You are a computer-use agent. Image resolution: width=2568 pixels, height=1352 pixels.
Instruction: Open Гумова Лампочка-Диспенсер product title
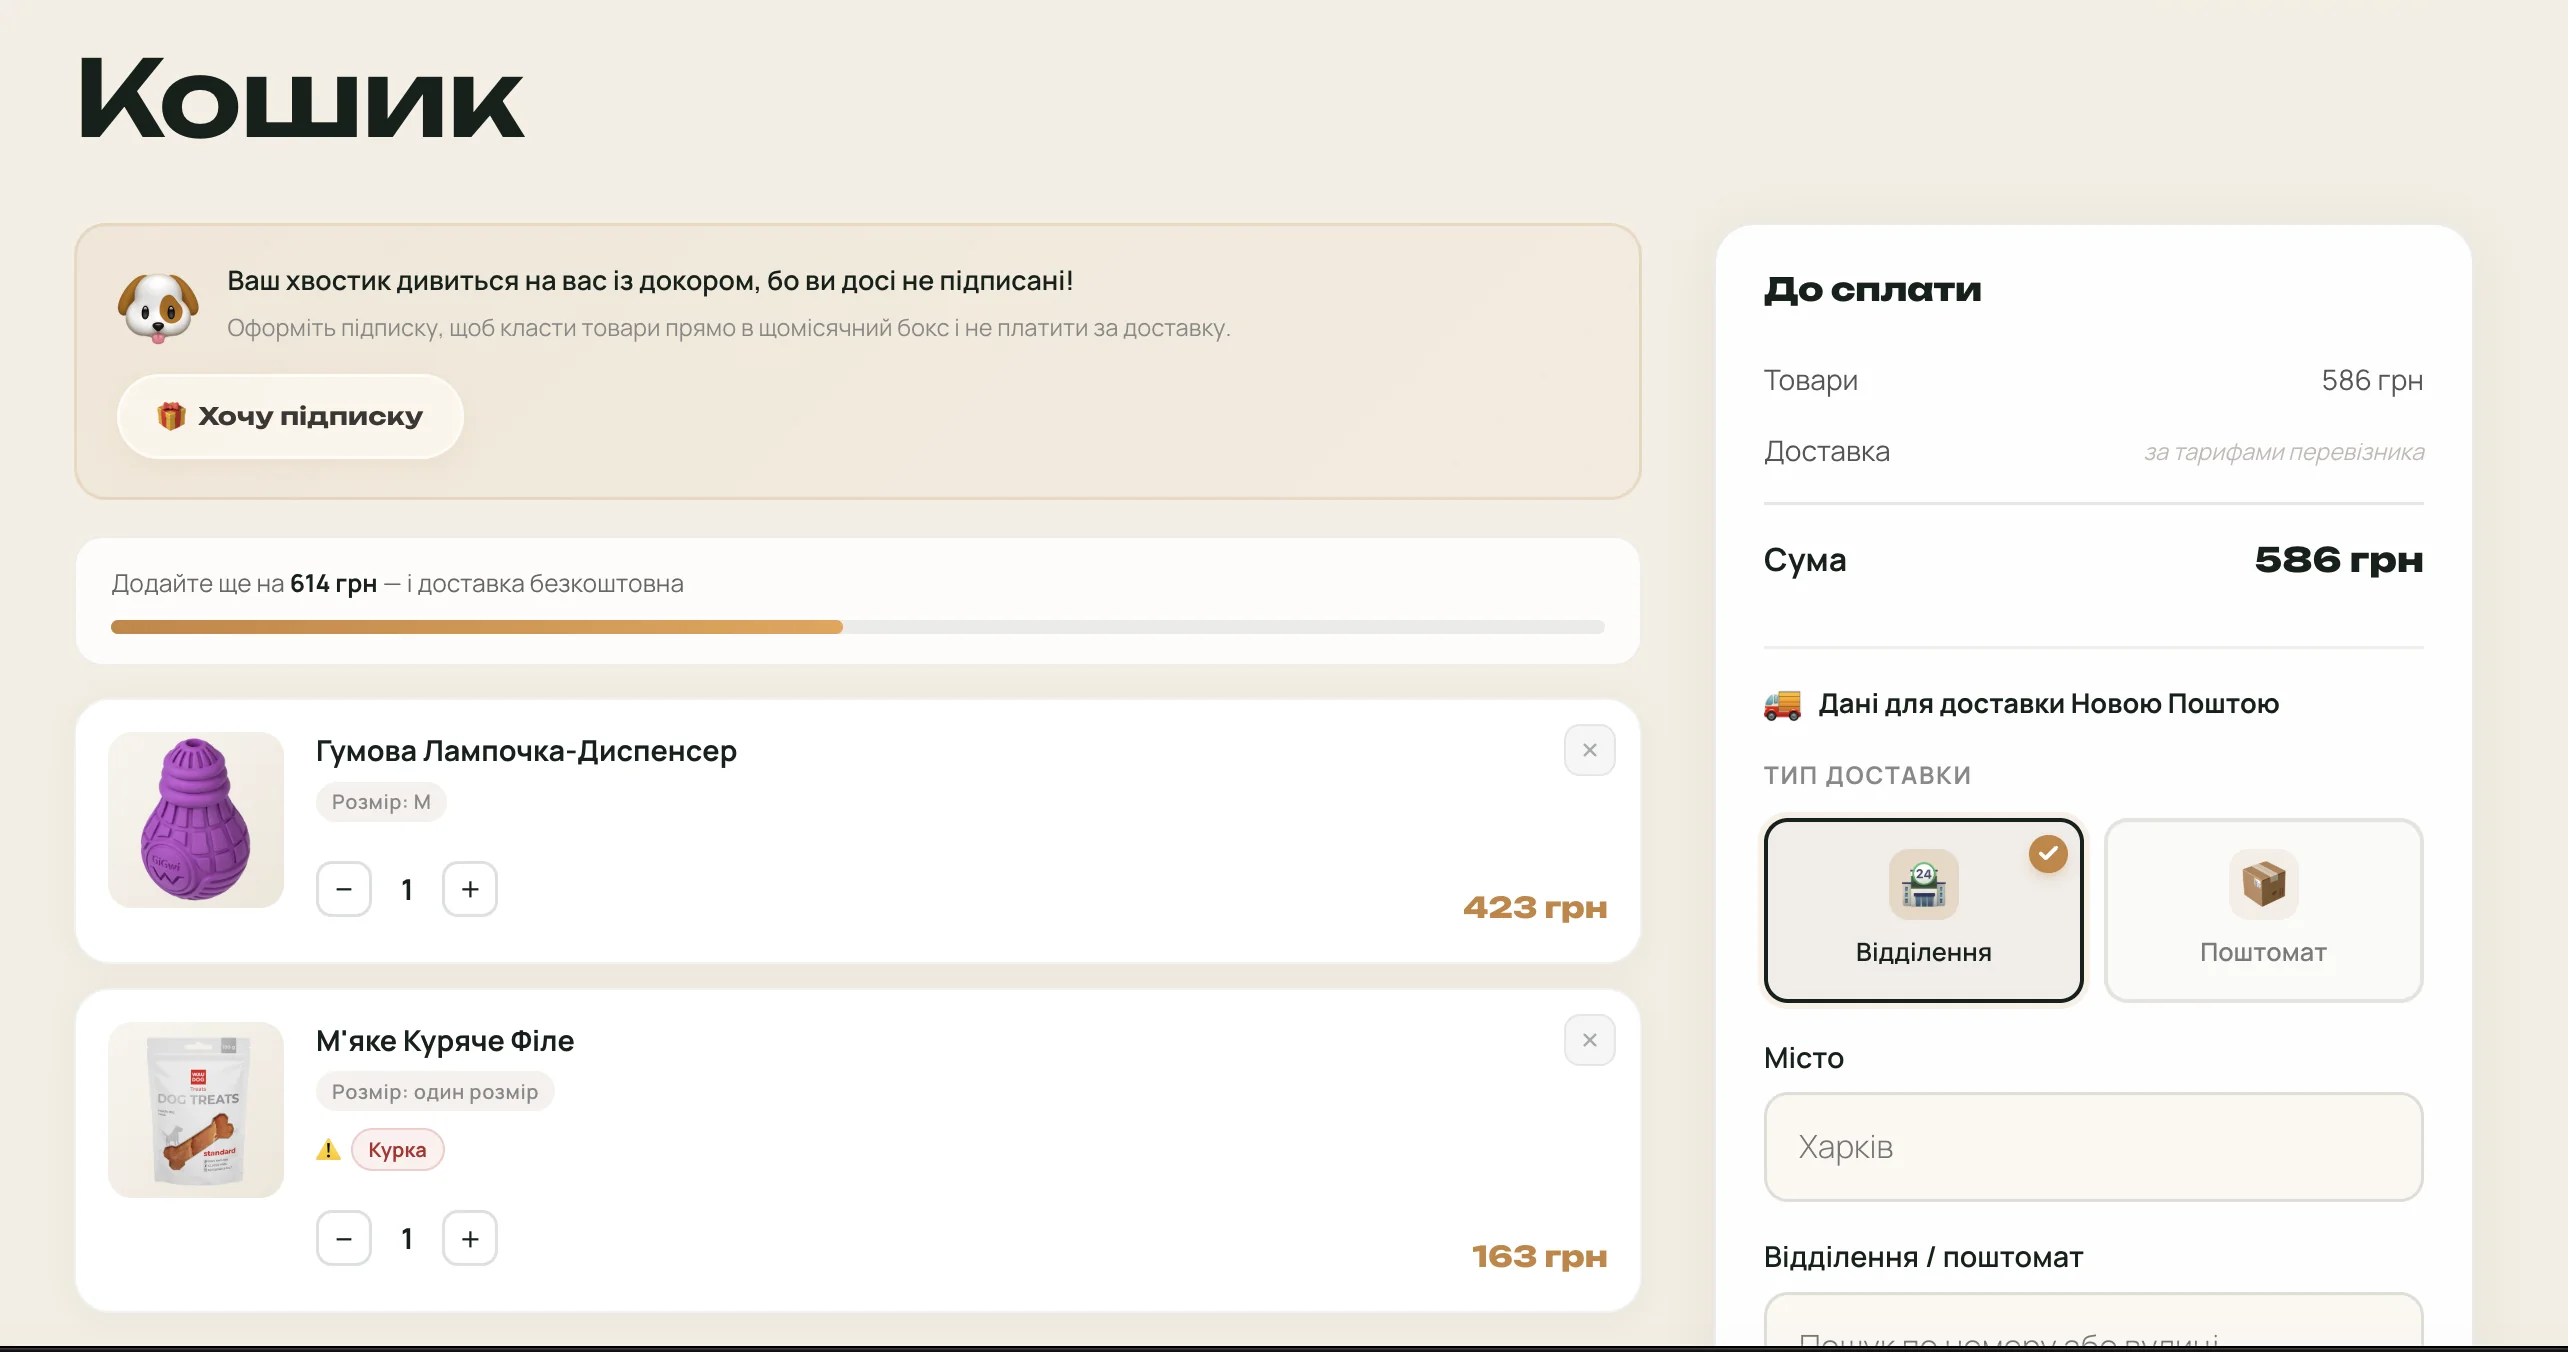[x=526, y=751]
